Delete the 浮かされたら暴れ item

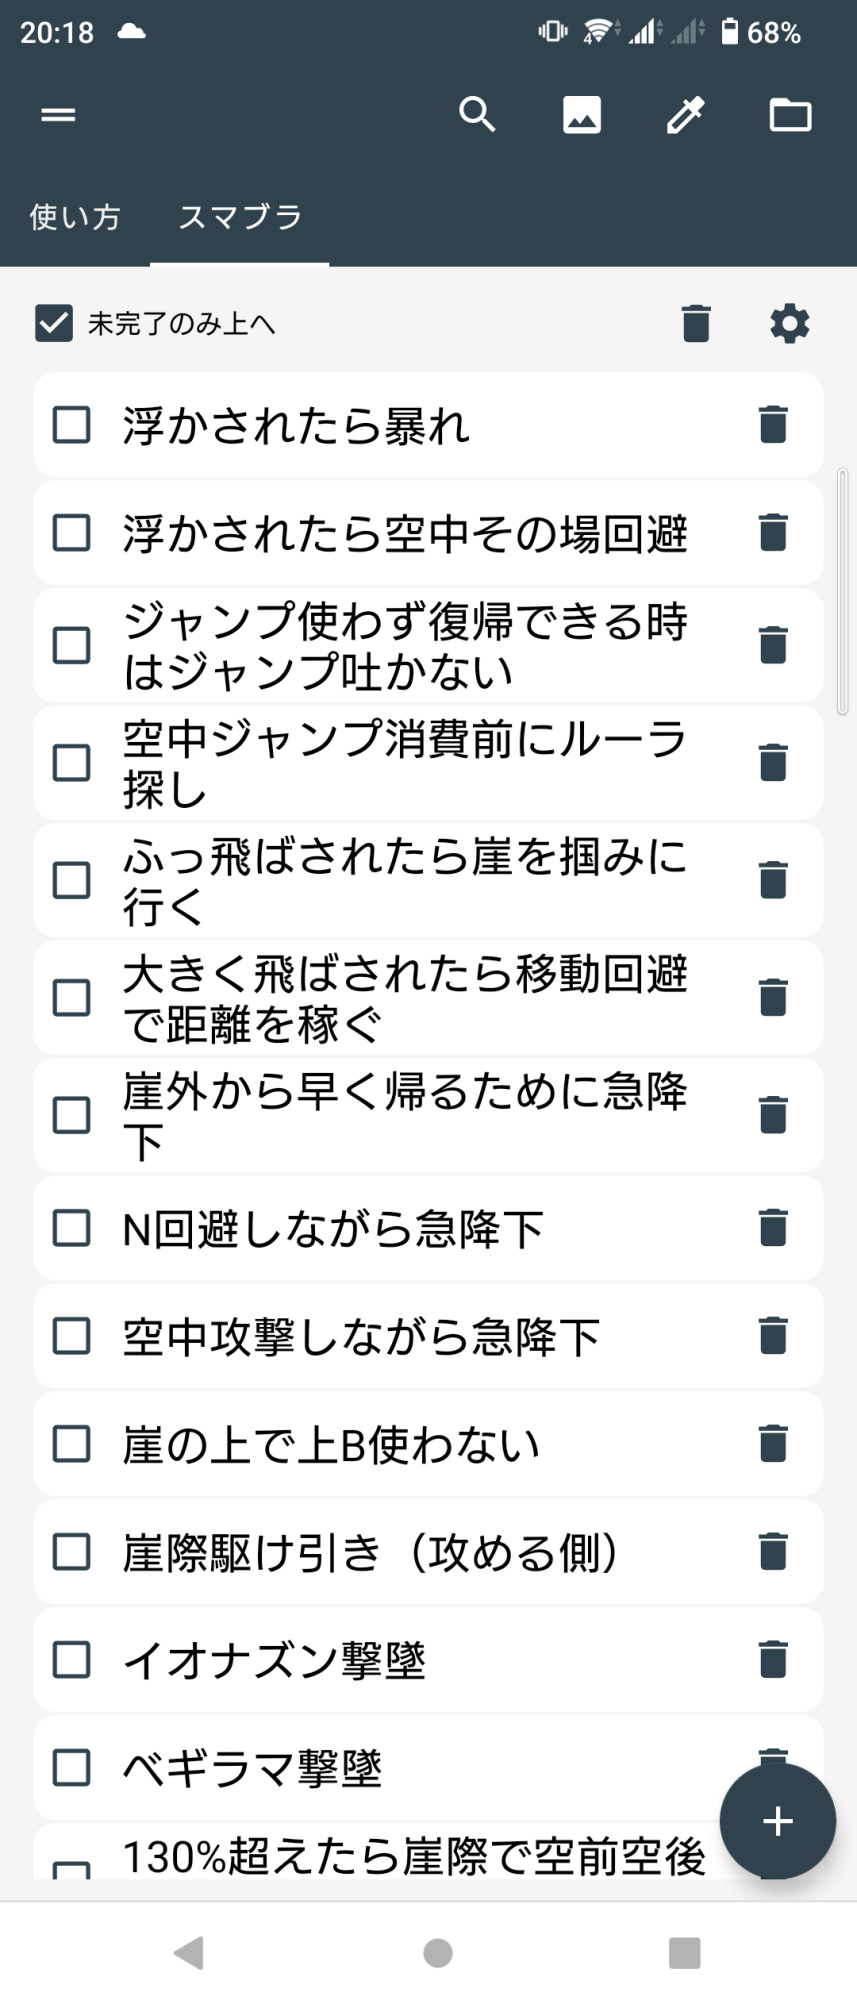coord(773,424)
